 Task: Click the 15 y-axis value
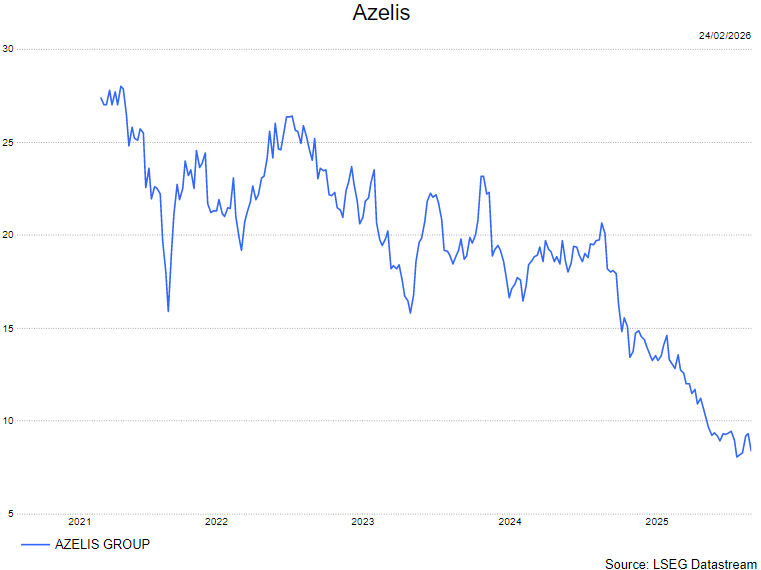click(x=8, y=328)
